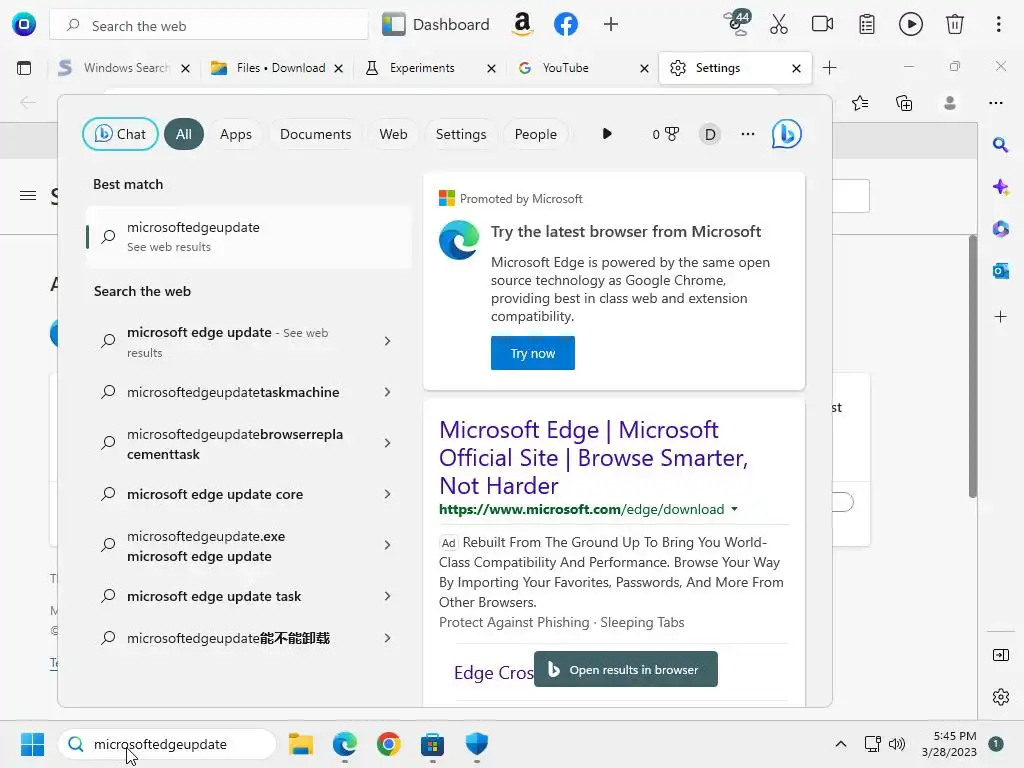Screen dimensions: 1024x768
Task: Open Microsoft 365 icon in Edge sidebar
Action: [1000, 229]
